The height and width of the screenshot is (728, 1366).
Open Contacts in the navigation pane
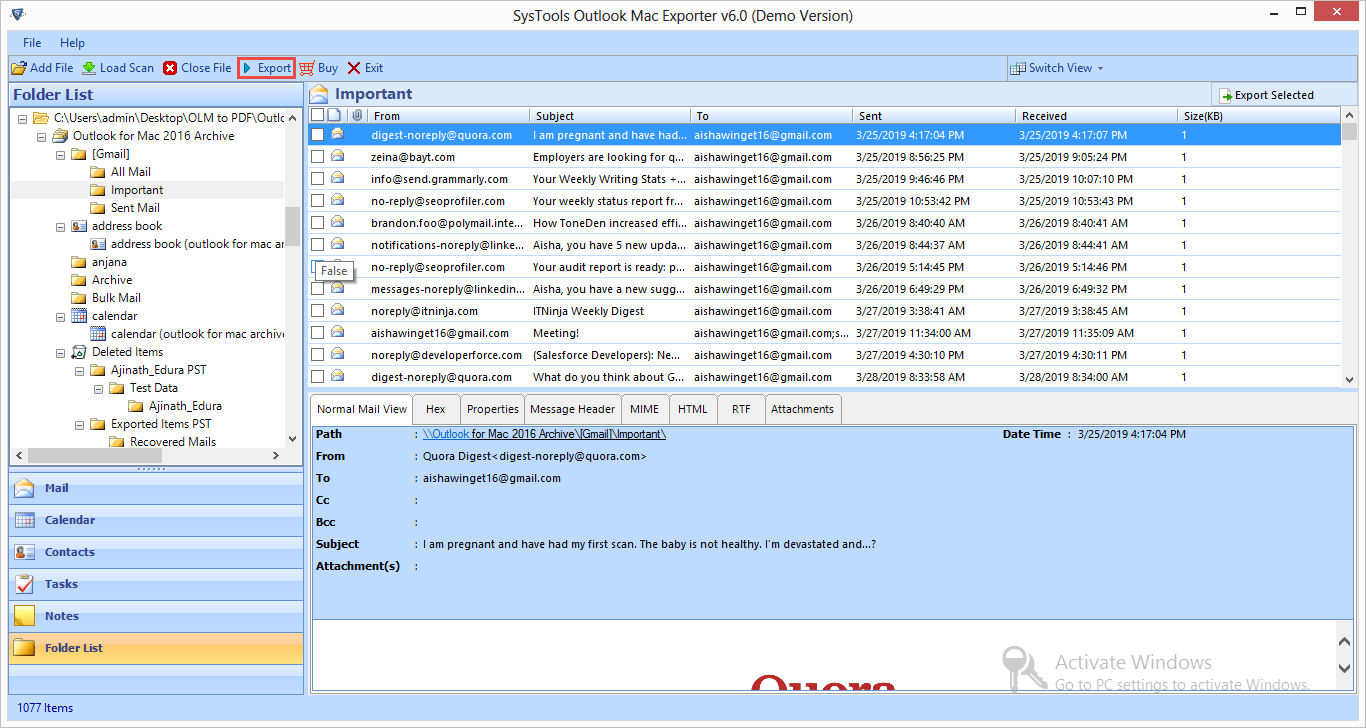pyautogui.click(x=69, y=552)
